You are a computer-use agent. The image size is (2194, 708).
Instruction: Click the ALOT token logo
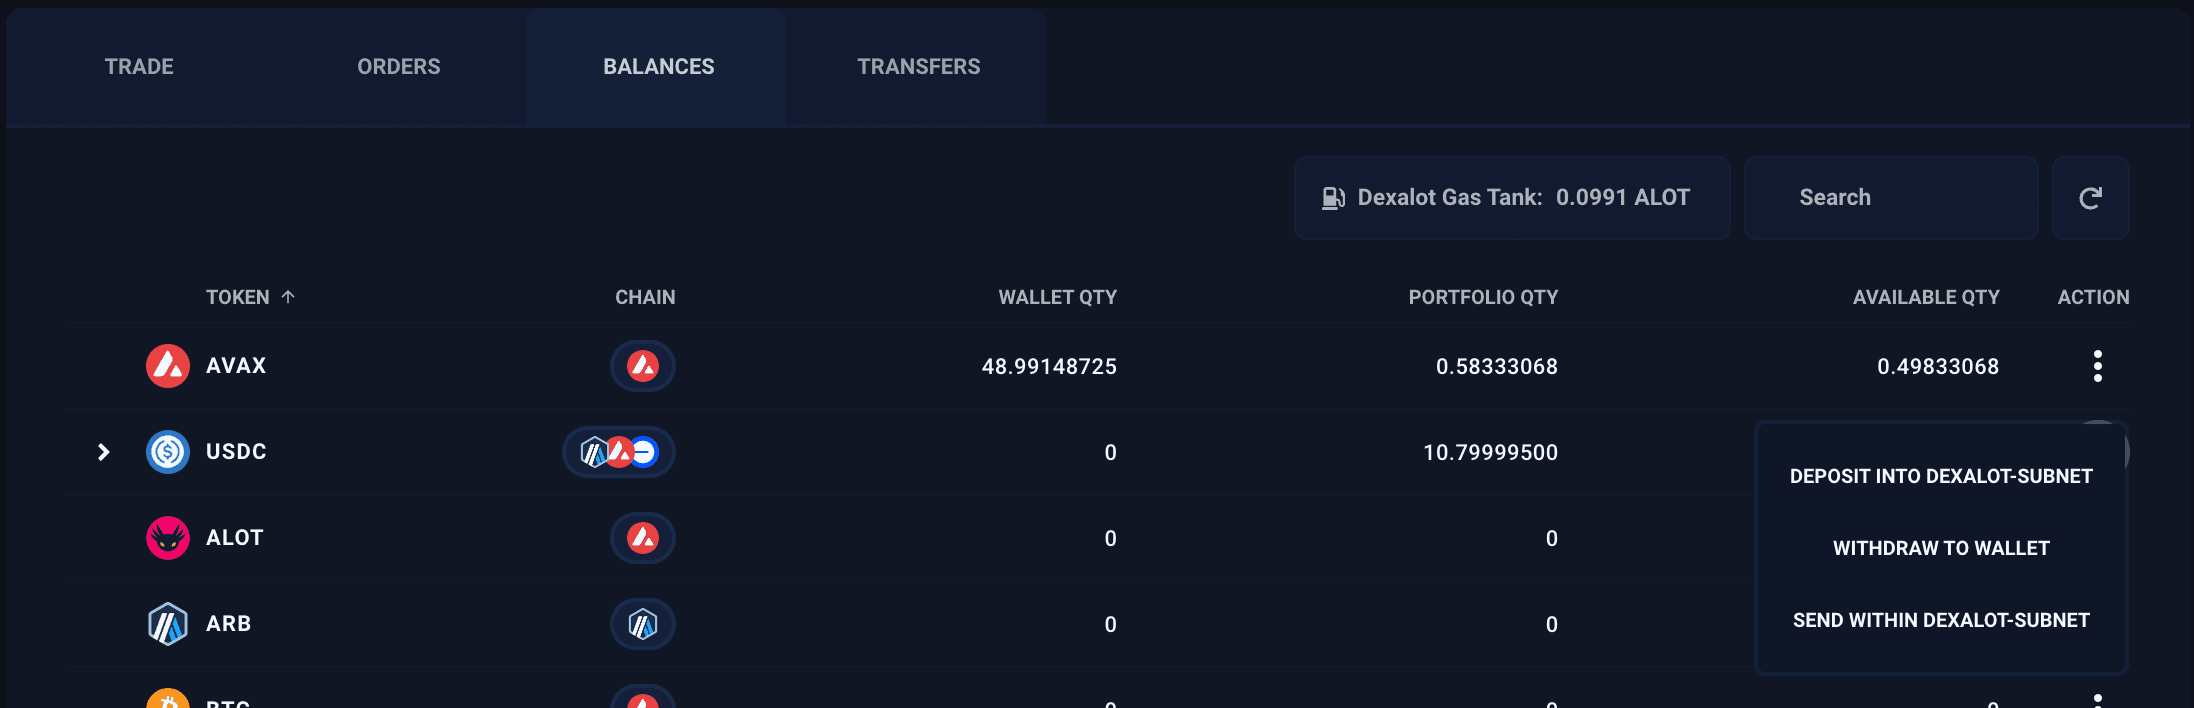pos(168,538)
